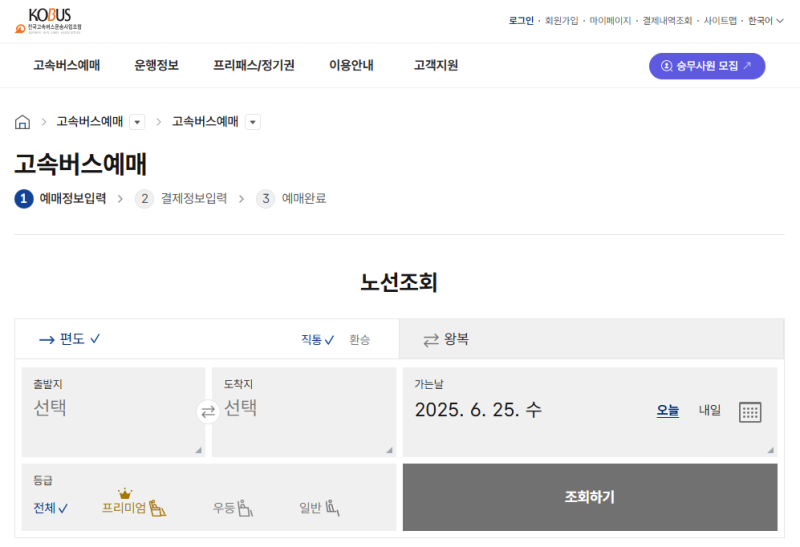The width and height of the screenshot is (800, 547).
Task: Open second 고속버스예매 breadcrumb dropdown
Action: (x=253, y=122)
